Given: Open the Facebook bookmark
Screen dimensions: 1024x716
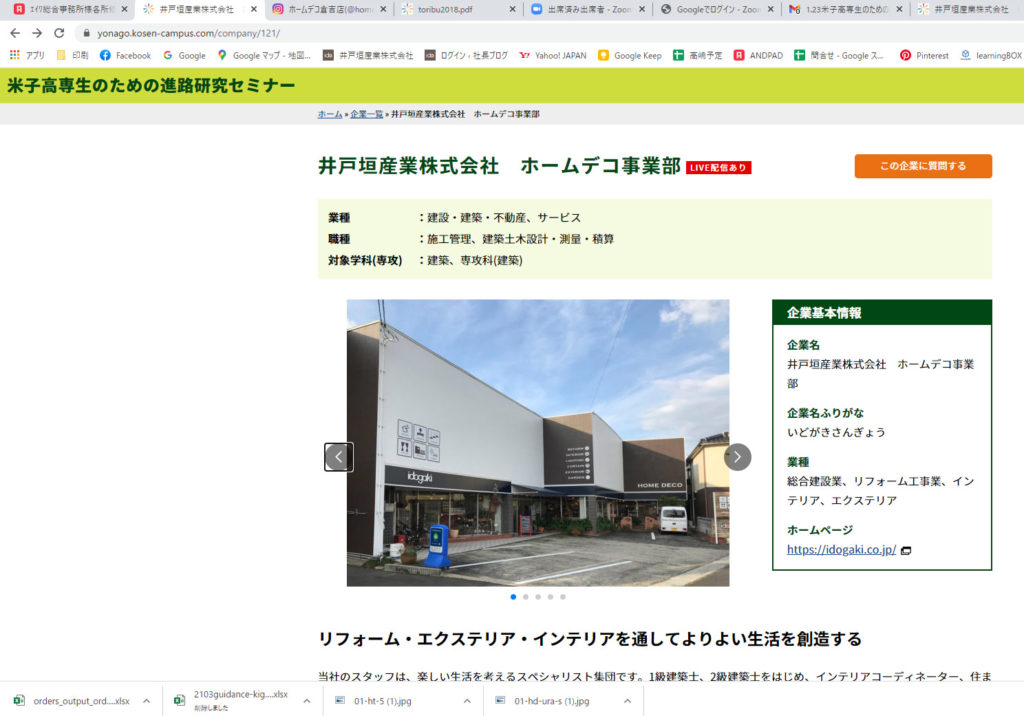Looking at the screenshot, I should point(125,56).
